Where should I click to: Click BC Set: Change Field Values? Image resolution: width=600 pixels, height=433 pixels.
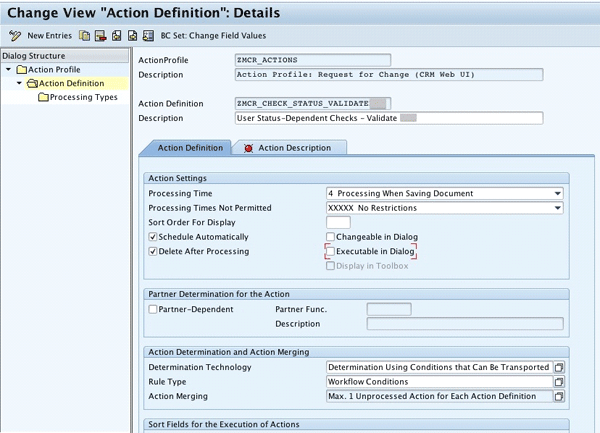click(214, 36)
